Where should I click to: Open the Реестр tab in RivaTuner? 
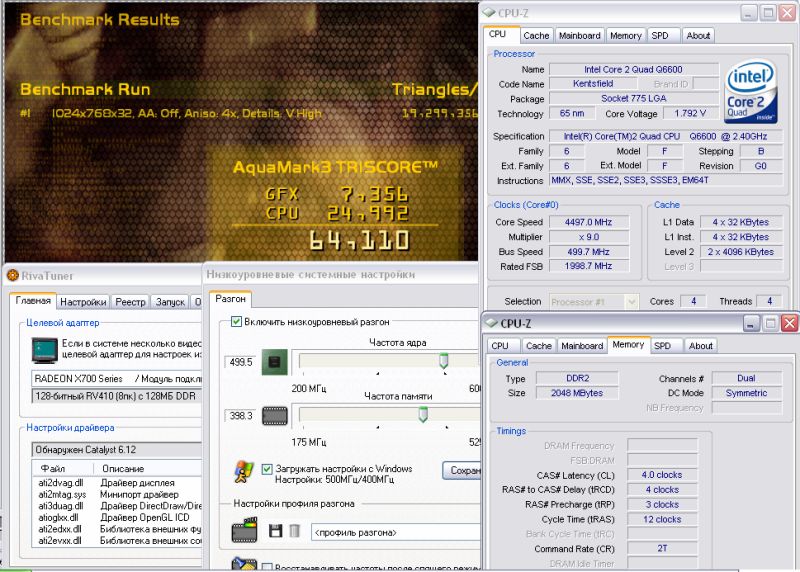(130, 302)
